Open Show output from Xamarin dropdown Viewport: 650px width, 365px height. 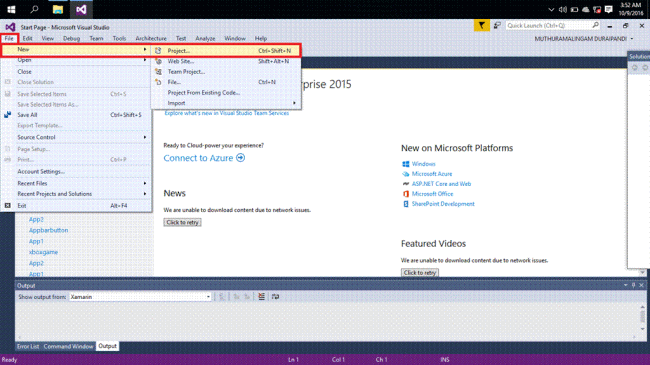coord(140,297)
